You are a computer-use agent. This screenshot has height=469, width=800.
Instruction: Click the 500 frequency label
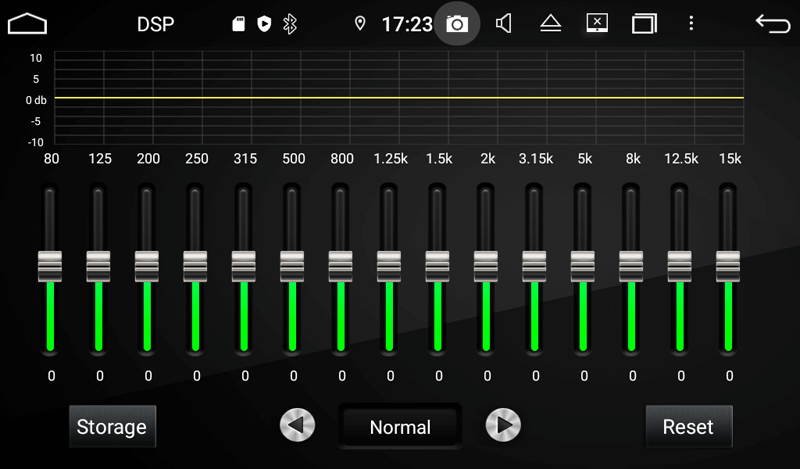tap(293, 159)
